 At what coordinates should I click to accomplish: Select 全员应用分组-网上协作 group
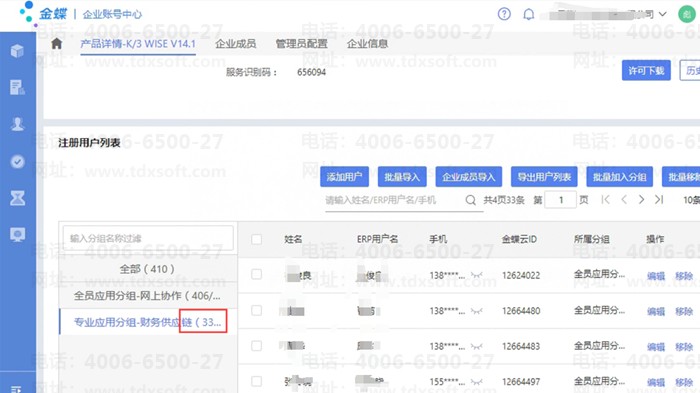tap(147, 296)
